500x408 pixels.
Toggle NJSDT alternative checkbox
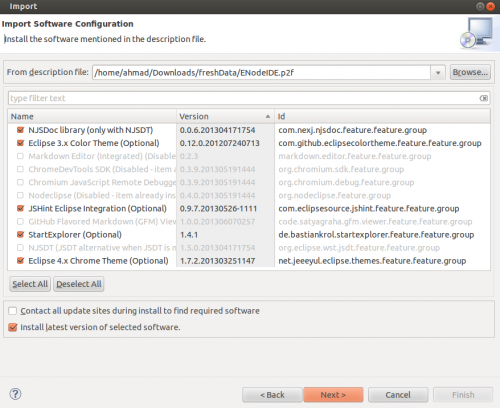(x=20, y=248)
